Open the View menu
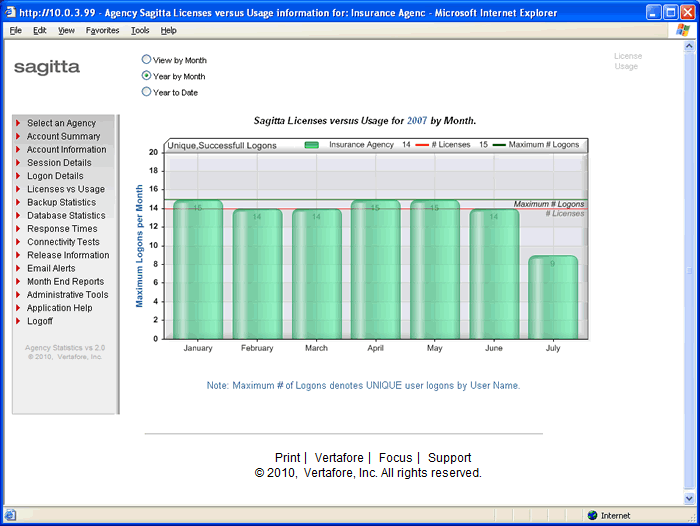This screenshot has height=526, width=700. pos(66,30)
